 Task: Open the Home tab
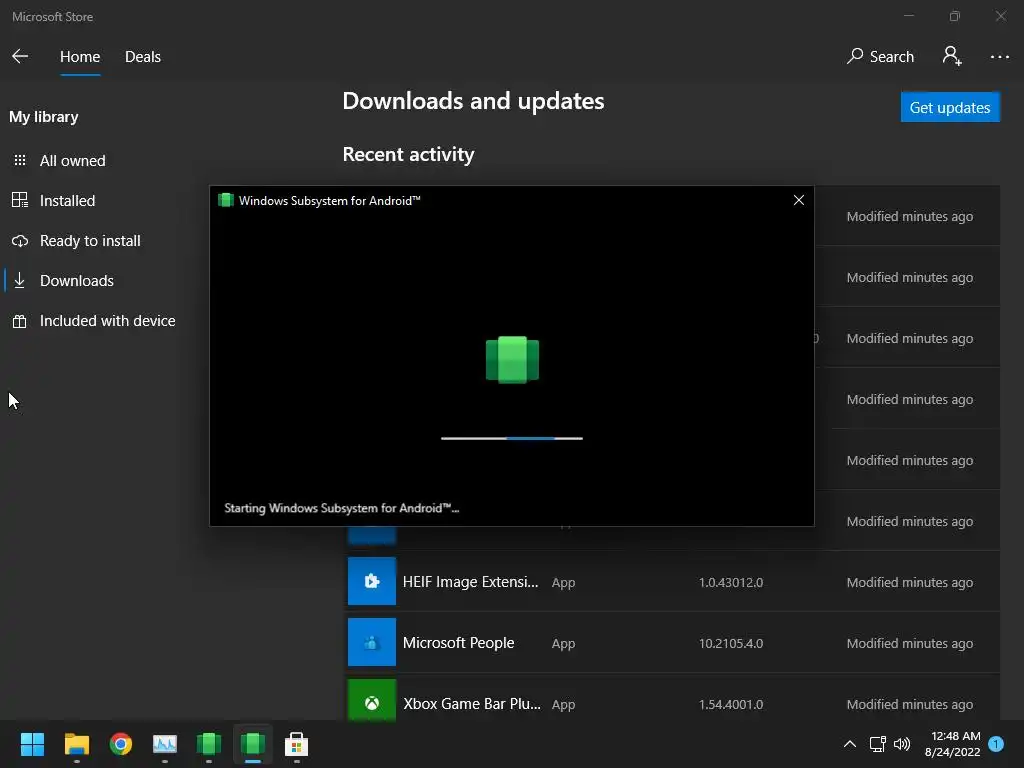coord(80,57)
